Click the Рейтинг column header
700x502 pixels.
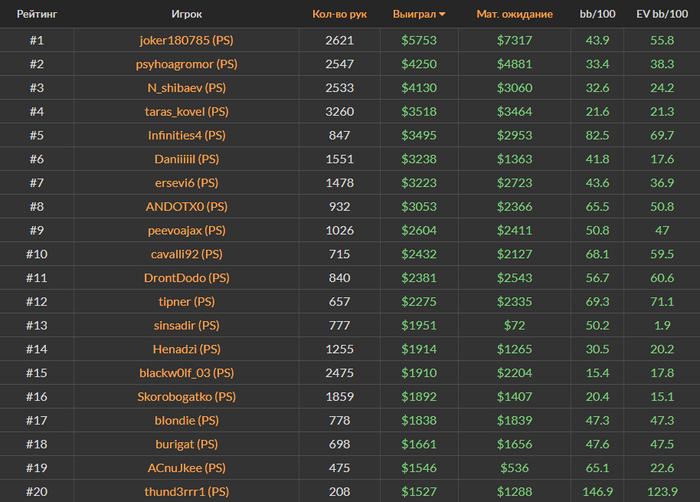(36, 15)
